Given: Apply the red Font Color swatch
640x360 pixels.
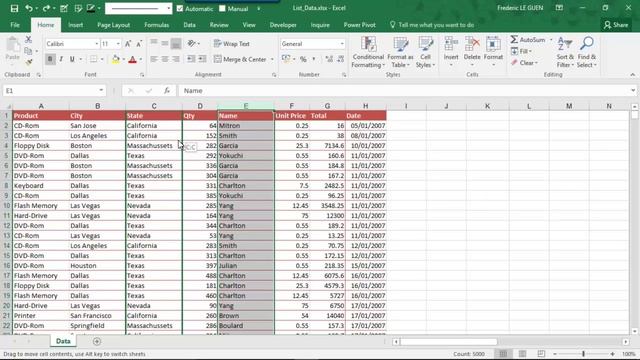Looking at the screenshot, I should pos(132,60).
